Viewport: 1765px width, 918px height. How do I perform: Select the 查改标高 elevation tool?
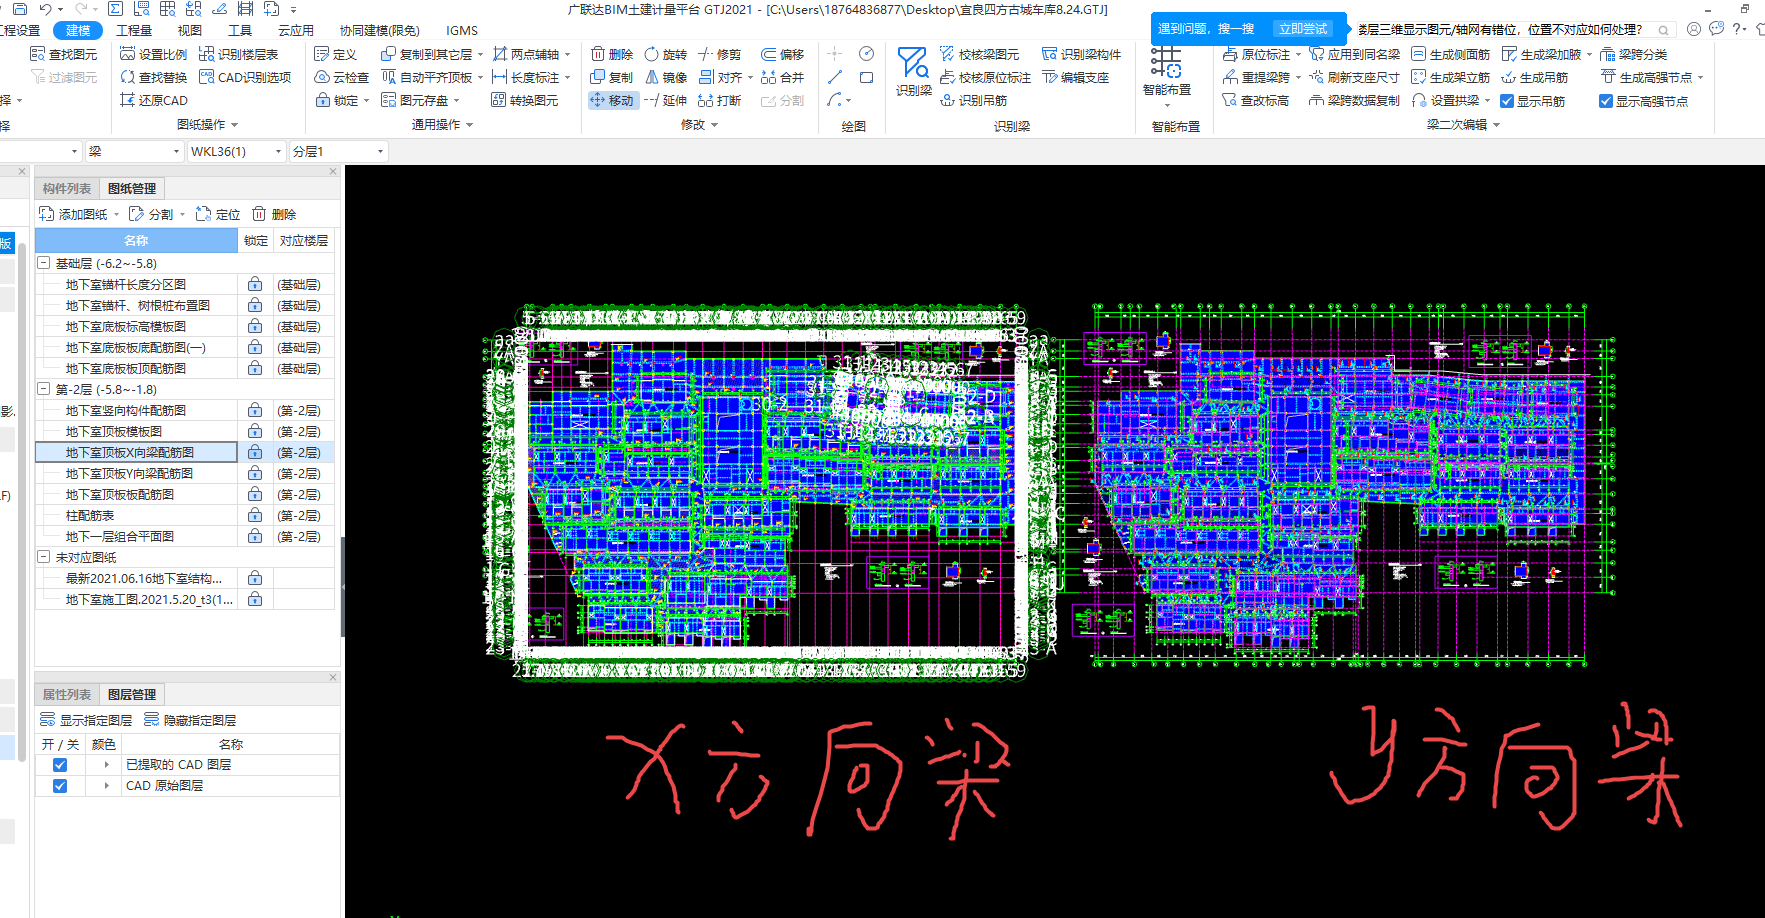tap(1256, 100)
